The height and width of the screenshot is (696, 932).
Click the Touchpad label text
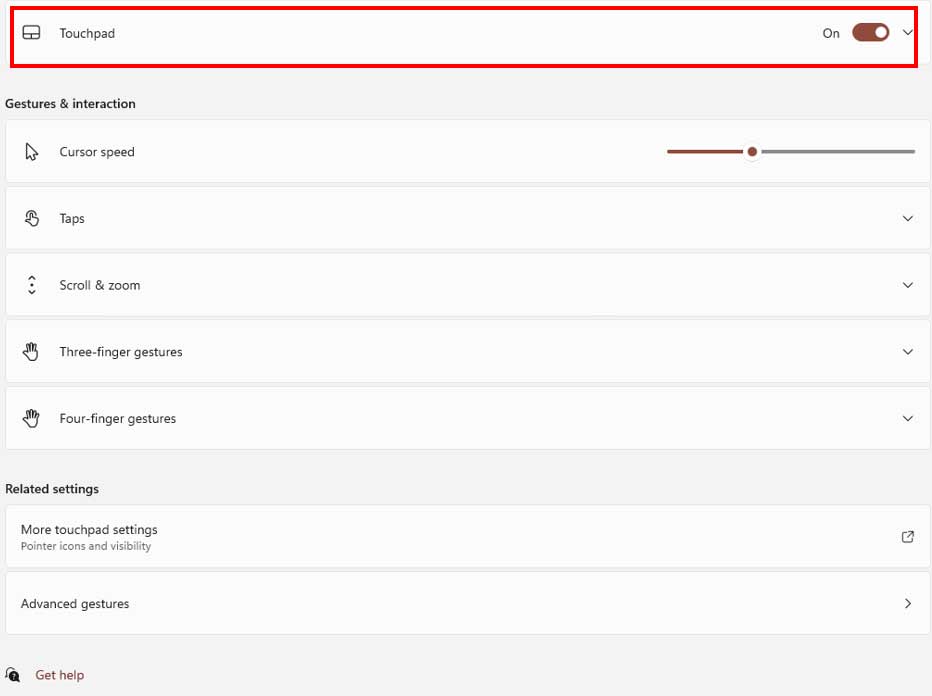(87, 33)
